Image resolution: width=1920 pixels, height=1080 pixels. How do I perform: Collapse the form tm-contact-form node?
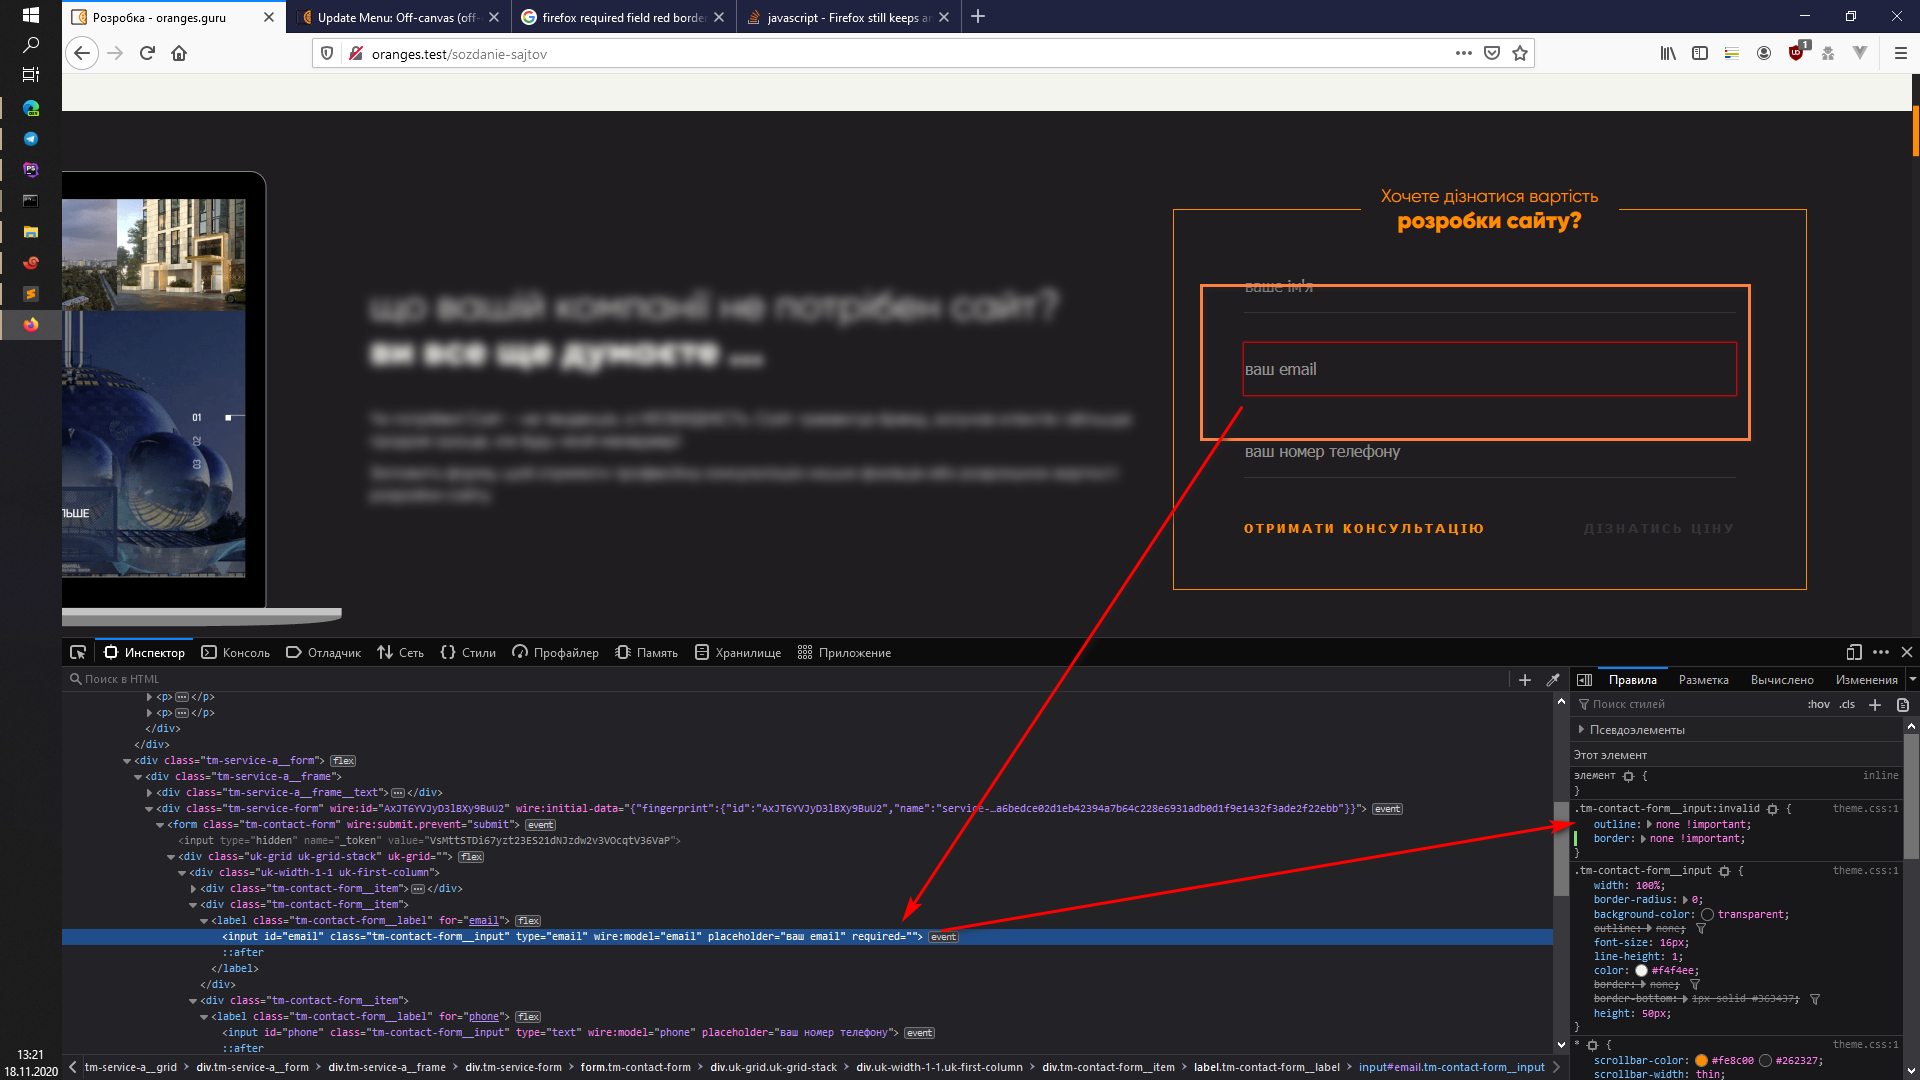coord(160,825)
